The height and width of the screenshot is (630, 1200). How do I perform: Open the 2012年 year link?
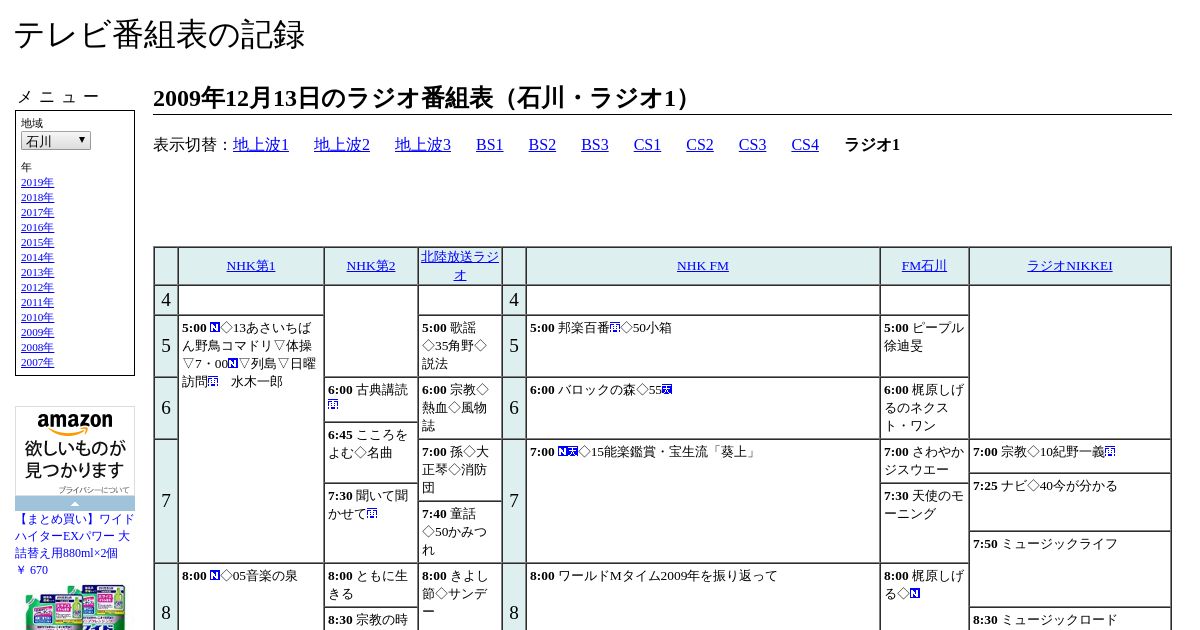37,287
